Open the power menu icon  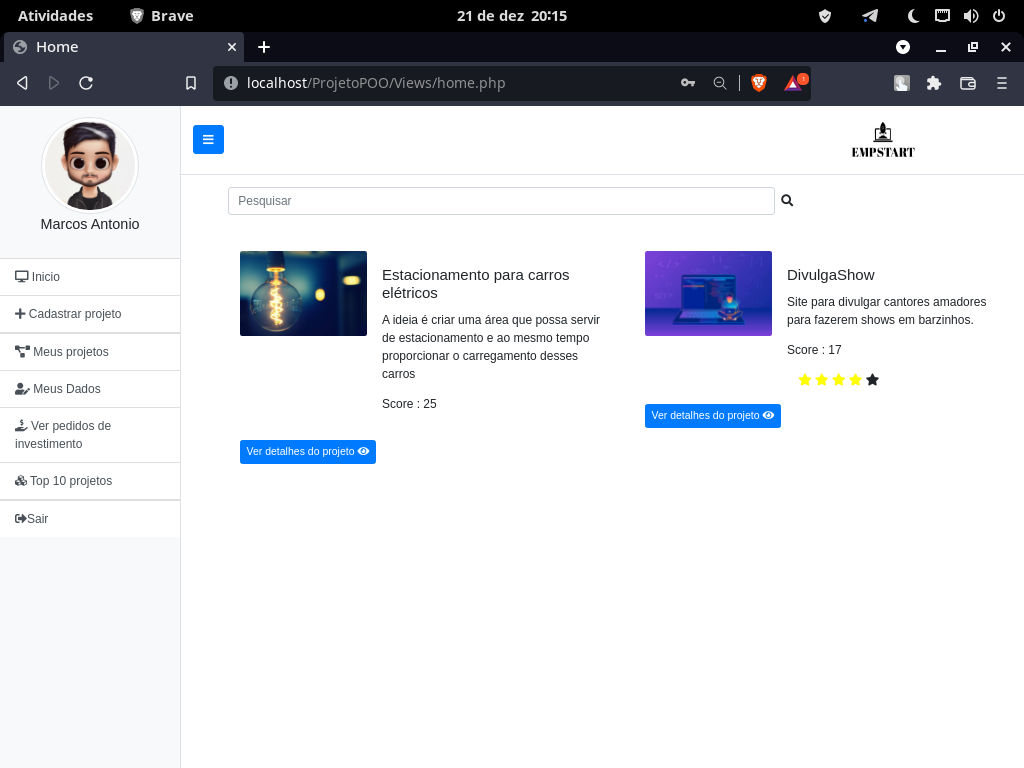pos(999,16)
